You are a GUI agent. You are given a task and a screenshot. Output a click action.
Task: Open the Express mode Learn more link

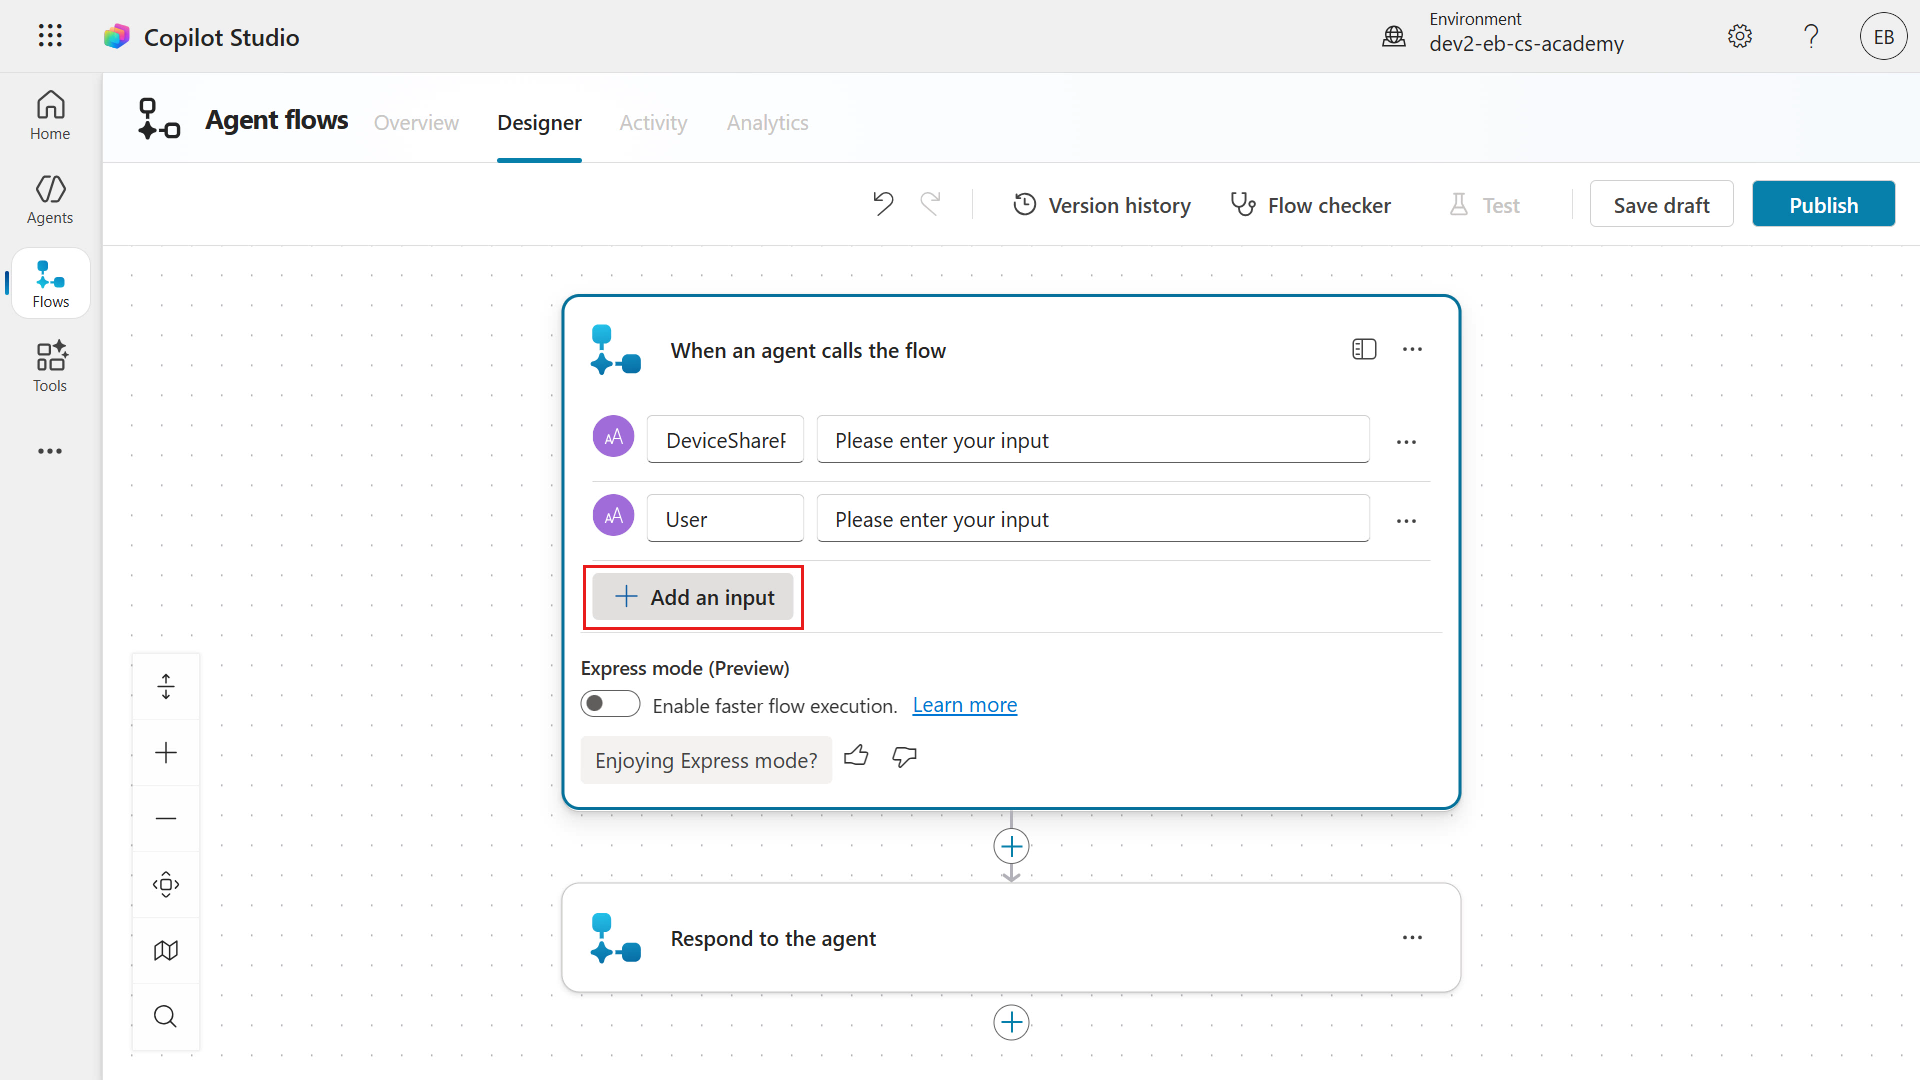[964, 705]
